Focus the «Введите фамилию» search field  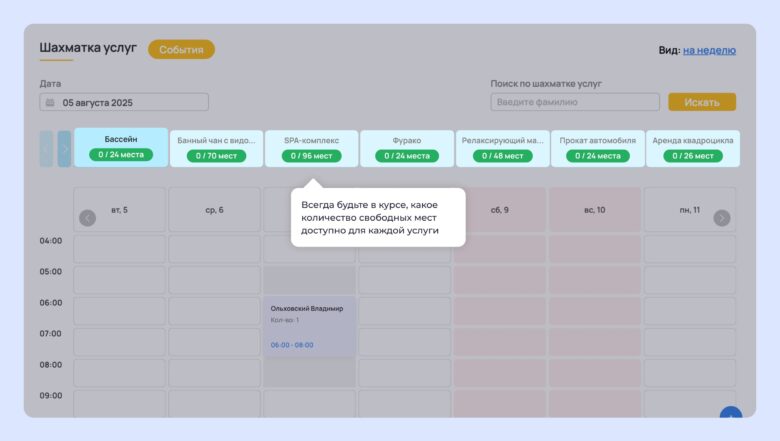(x=574, y=102)
